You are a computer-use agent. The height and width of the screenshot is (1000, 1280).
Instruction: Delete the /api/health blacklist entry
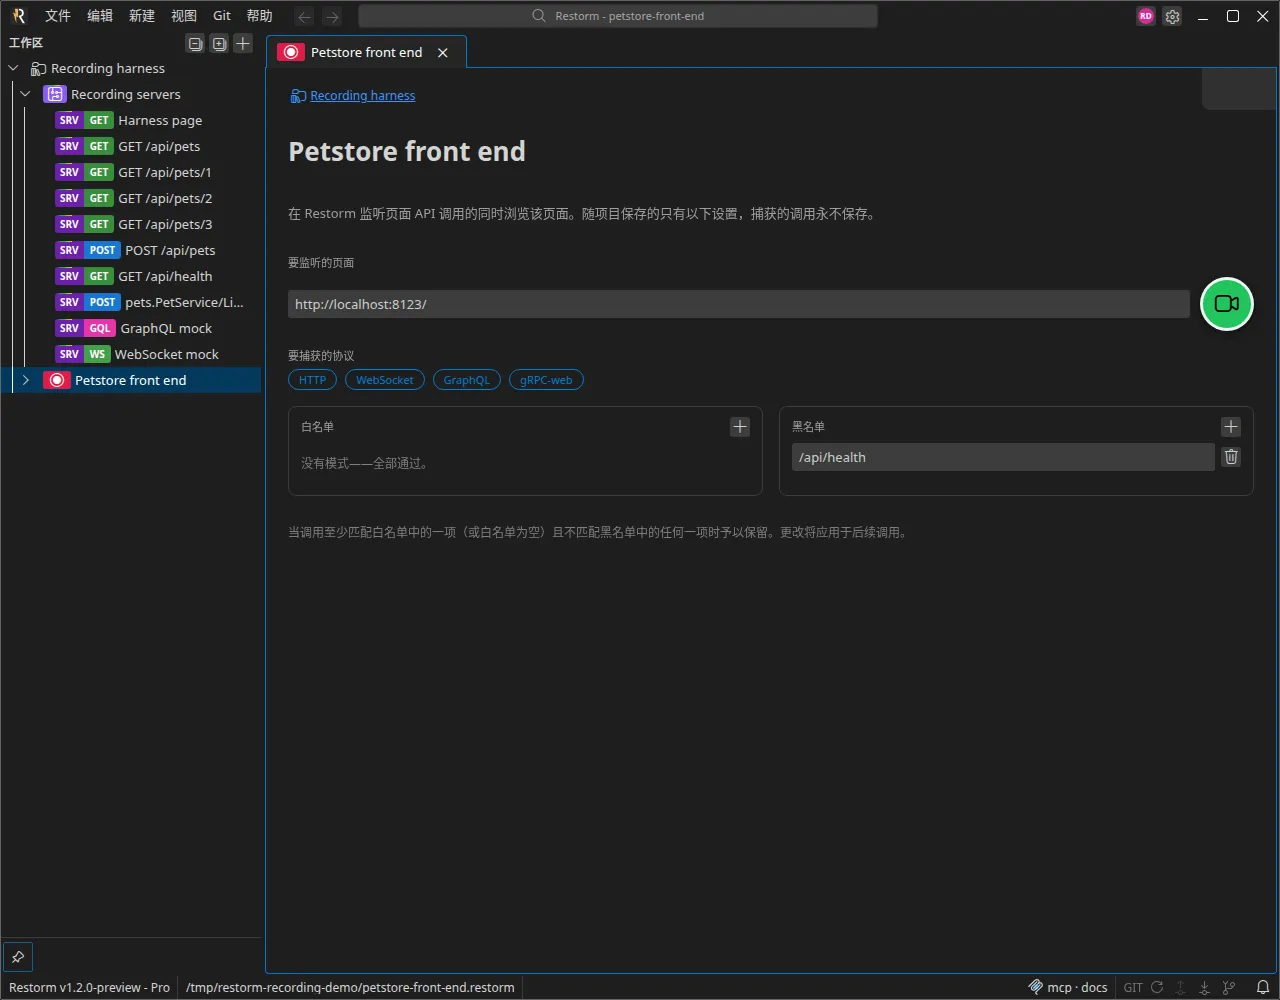(1232, 457)
